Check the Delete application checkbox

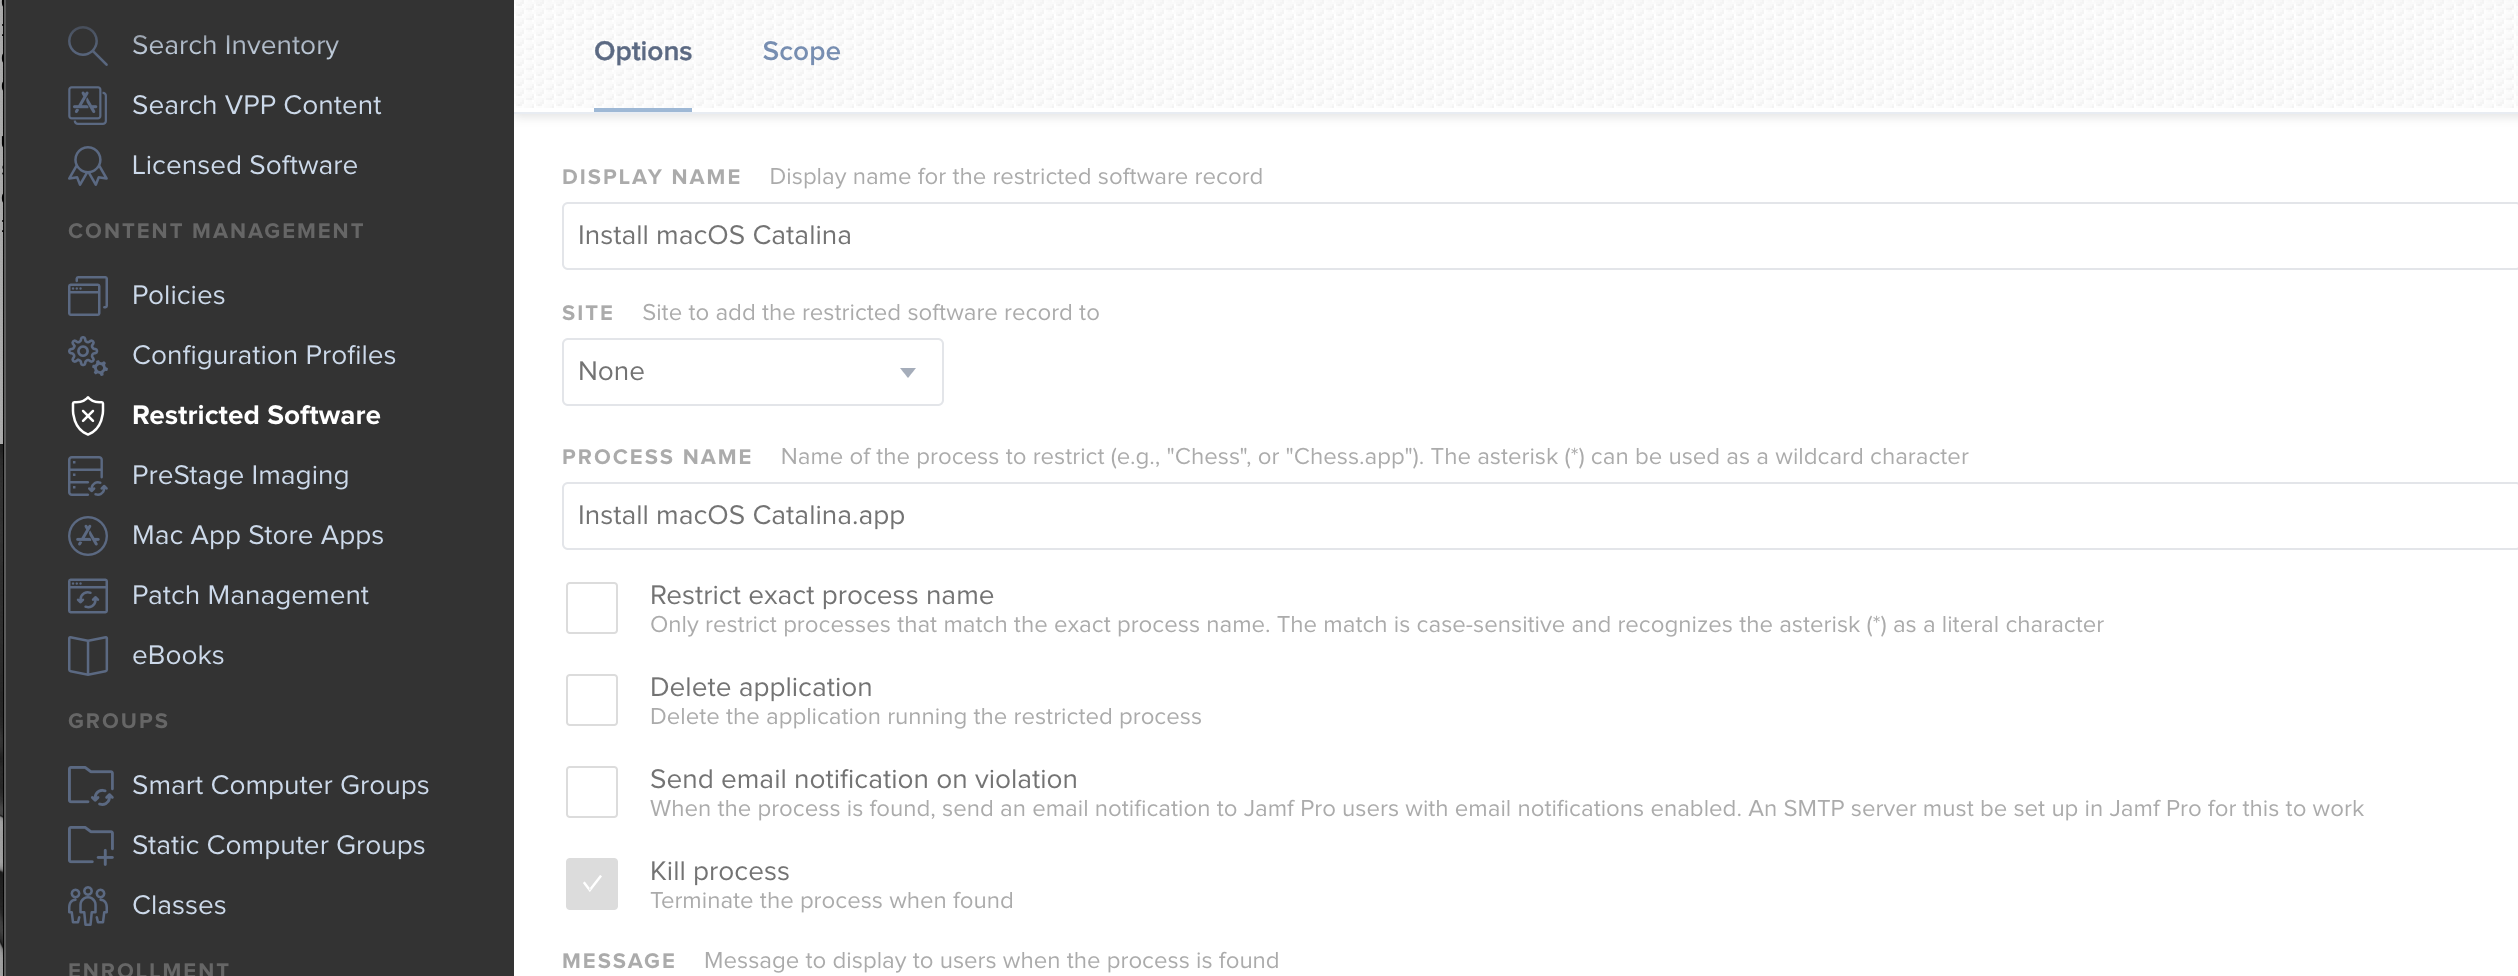coord(592,700)
